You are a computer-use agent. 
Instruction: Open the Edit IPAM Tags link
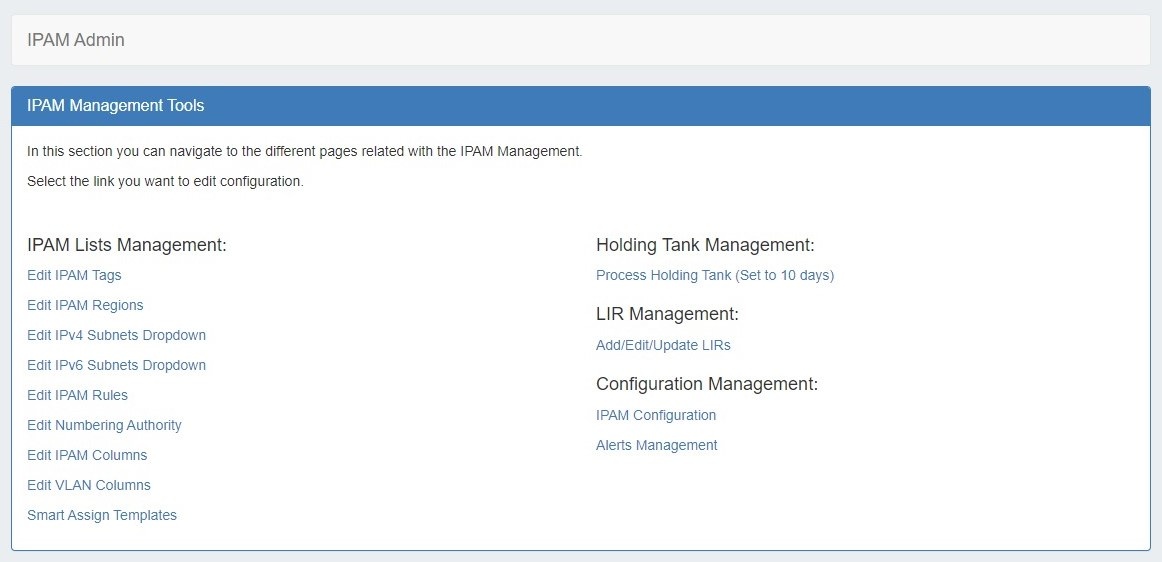tap(74, 275)
